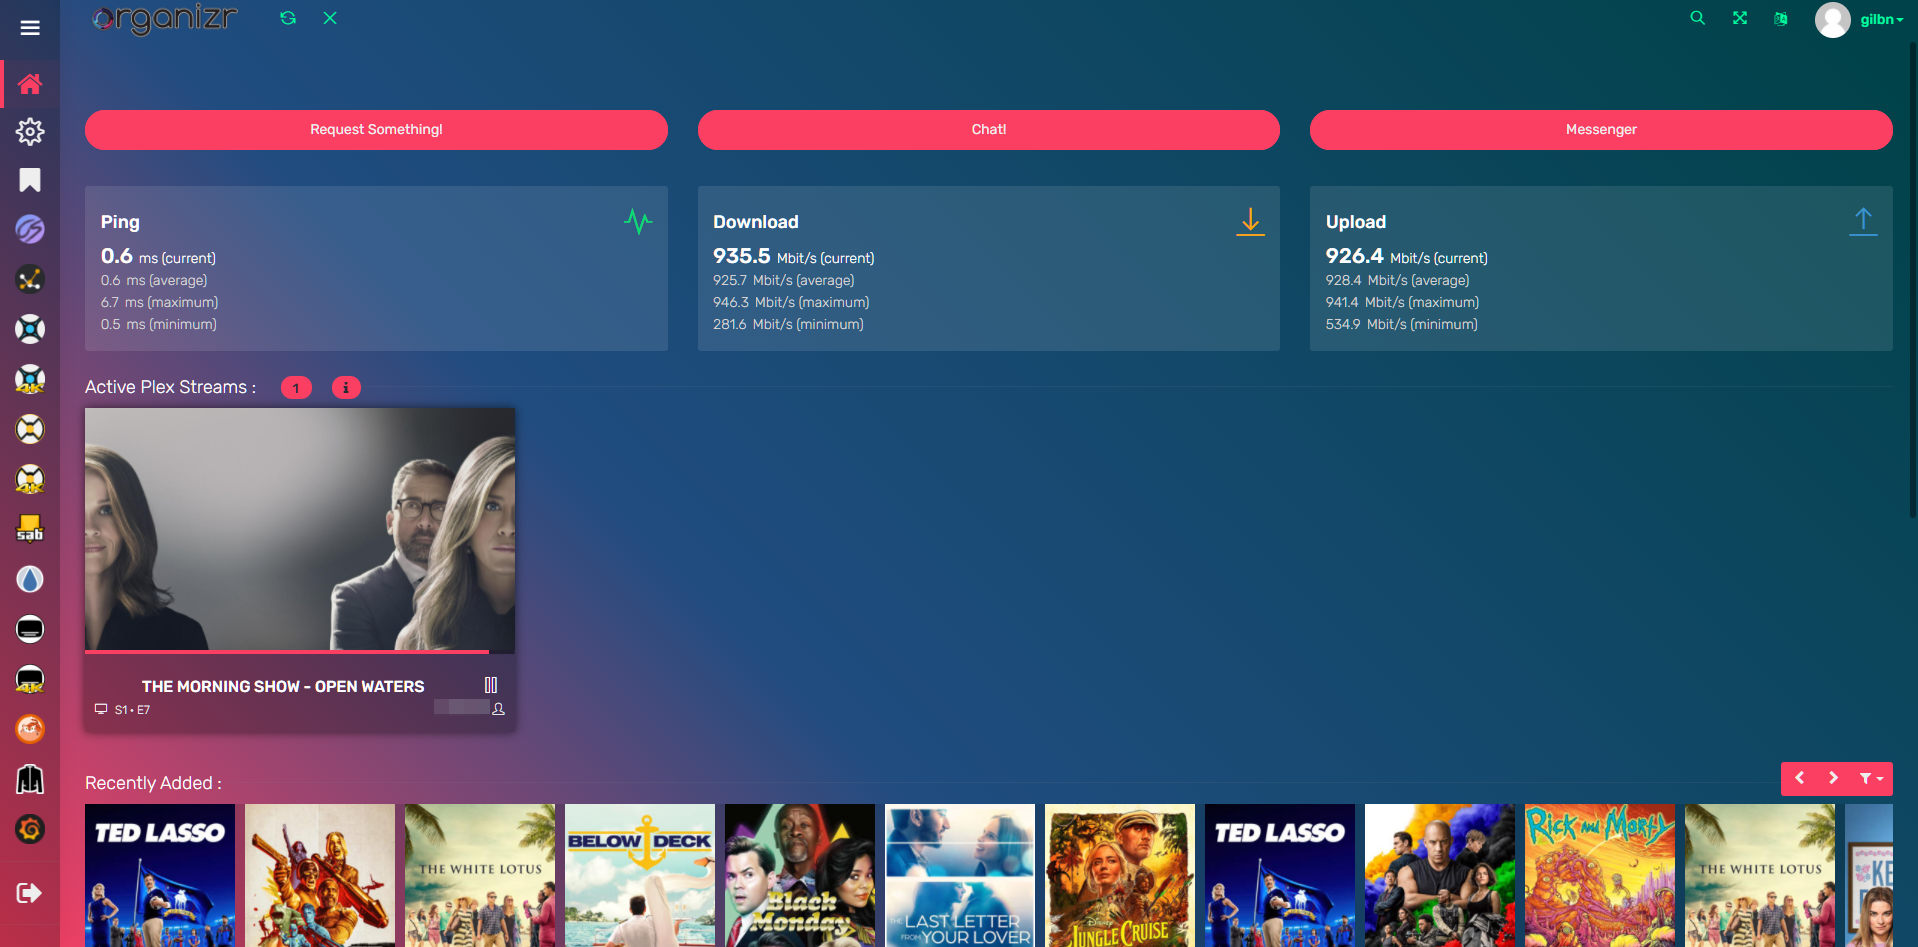The image size is (1918, 947).
Task: Open the Radarr icon
Action: [30, 429]
